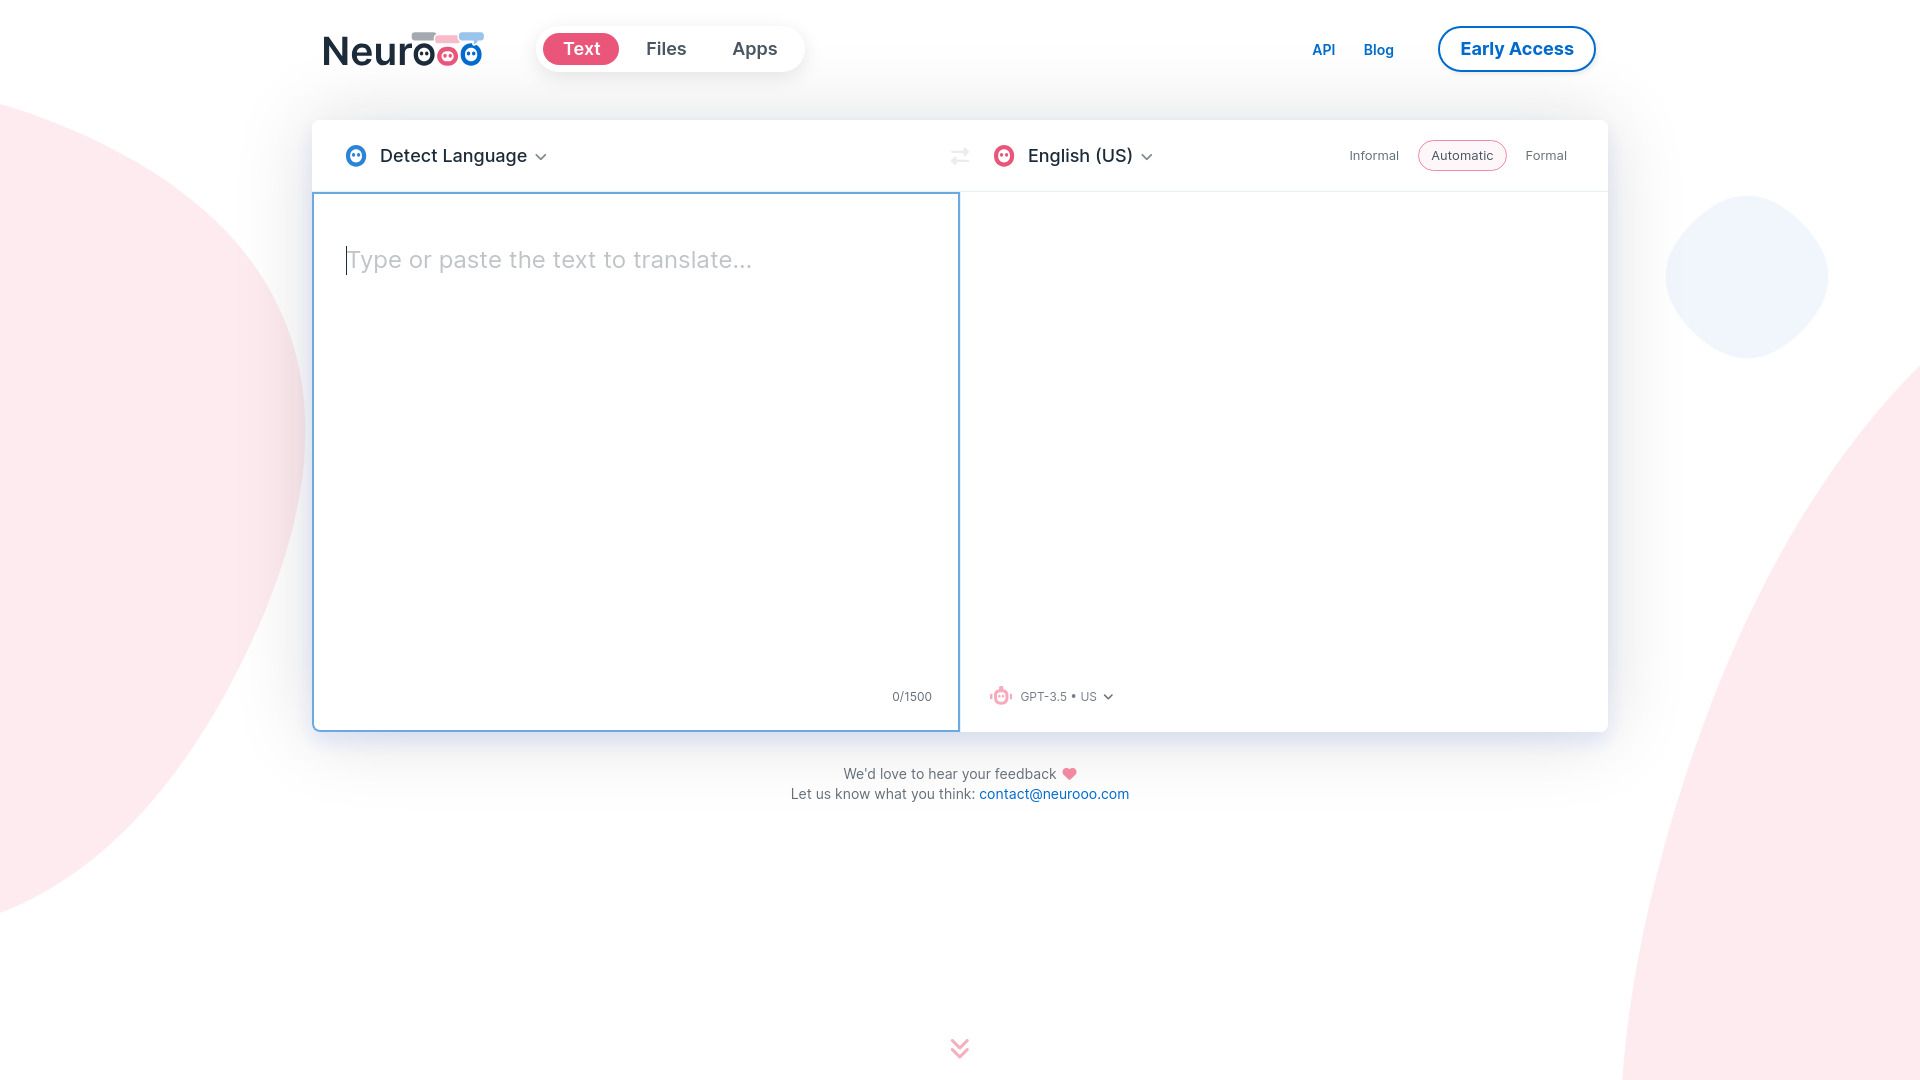Click the pink target language face icon
The height and width of the screenshot is (1080, 1920).
1004,156
